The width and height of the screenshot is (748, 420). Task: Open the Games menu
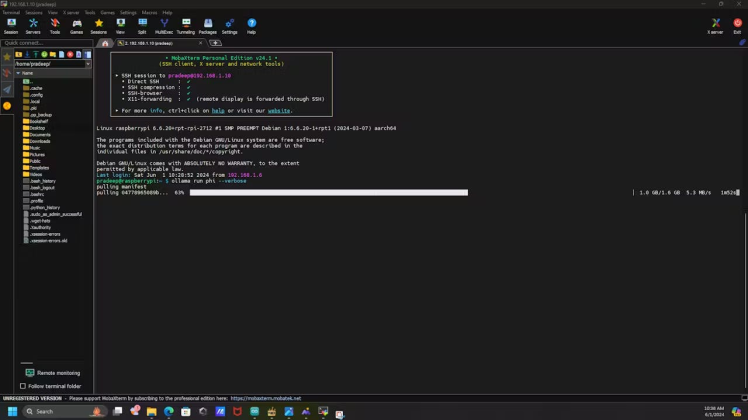(x=107, y=12)
